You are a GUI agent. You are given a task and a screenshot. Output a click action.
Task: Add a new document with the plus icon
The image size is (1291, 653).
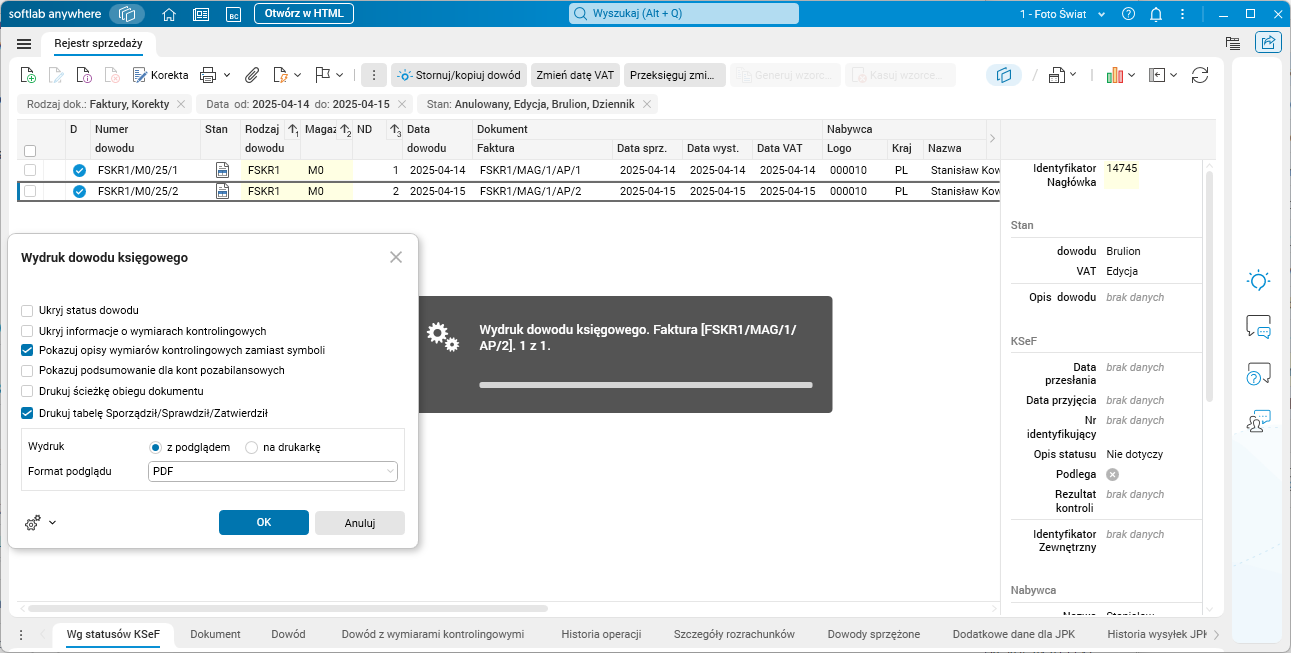click(x=29, y=75)
